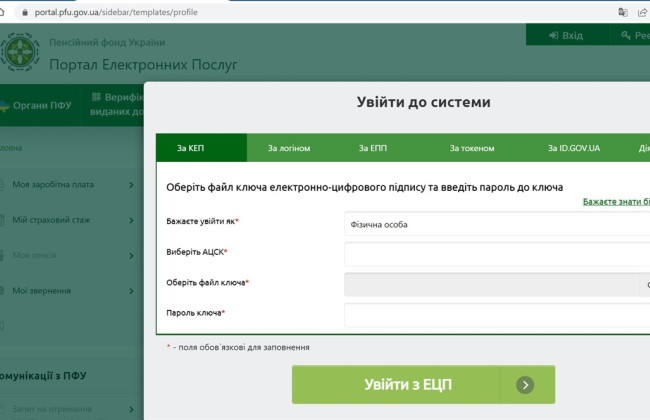
Task: Open the Бажаєте знати більше link
Action: pos(616,202)
